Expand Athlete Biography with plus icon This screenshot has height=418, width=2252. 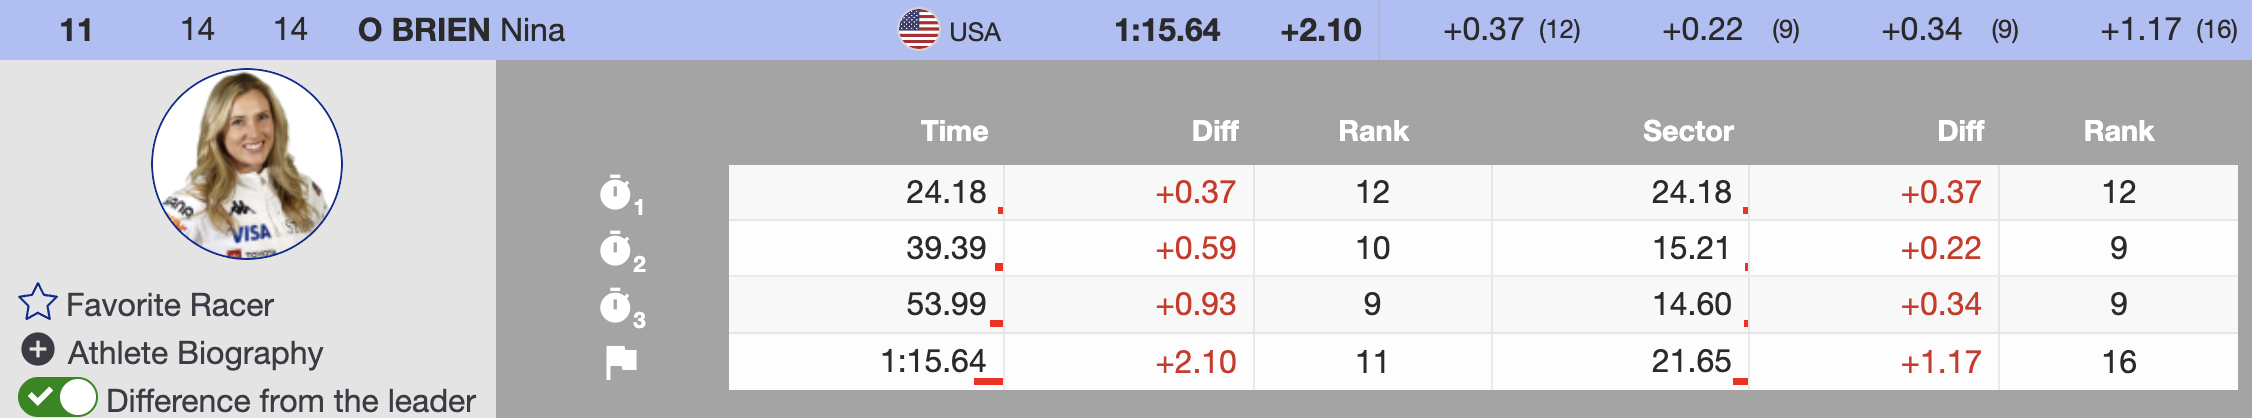38,350
